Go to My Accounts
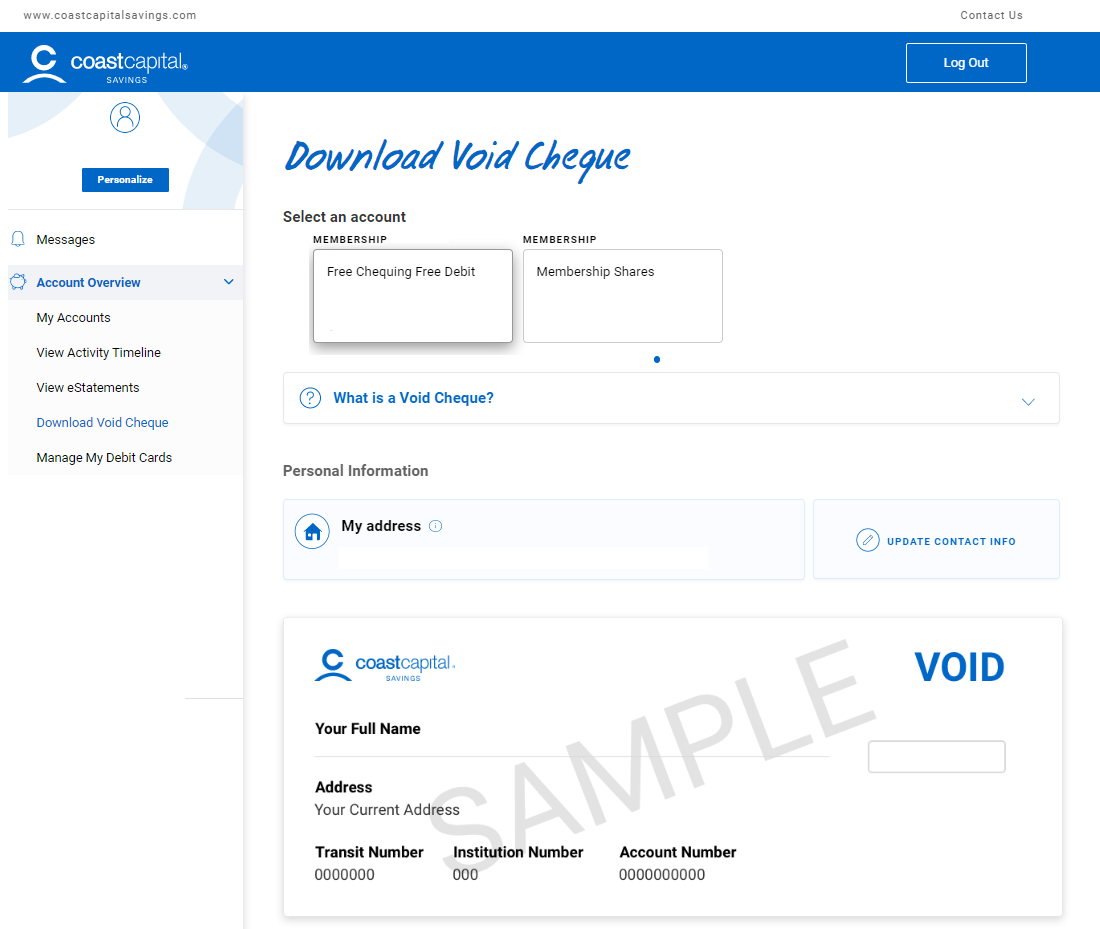The image size is (1100, 929). [74, 318]
